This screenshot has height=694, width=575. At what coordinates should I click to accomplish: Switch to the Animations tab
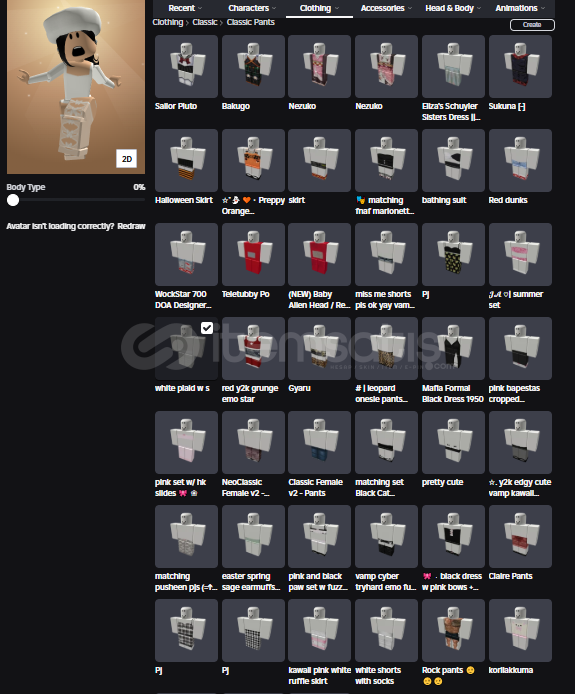coord(520,8)
